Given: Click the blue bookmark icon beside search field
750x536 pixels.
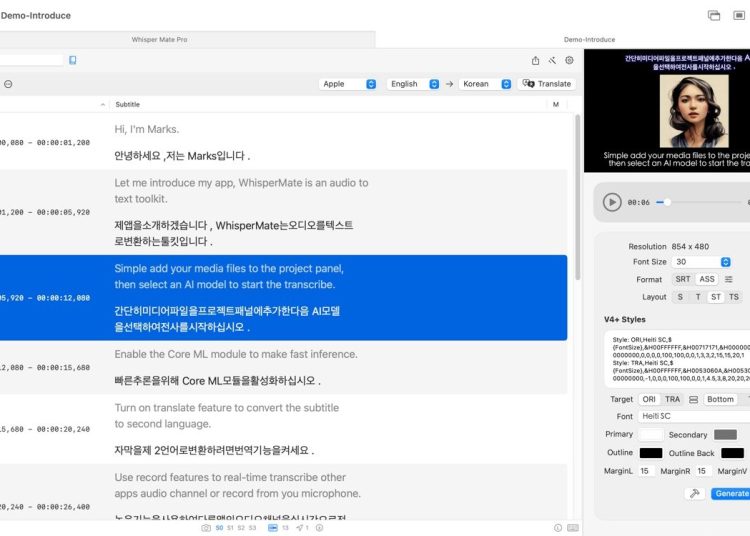Looking at the screenshot, I should (x=73, y=60).
